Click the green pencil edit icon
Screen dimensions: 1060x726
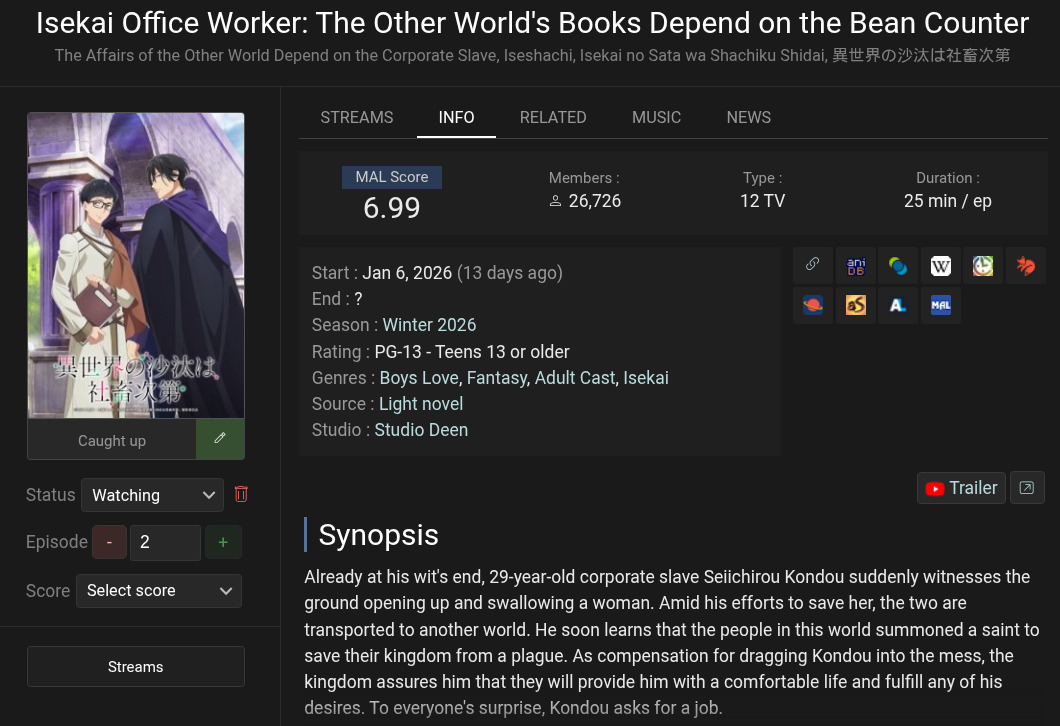pyautogui.click(x=220, y=439)
